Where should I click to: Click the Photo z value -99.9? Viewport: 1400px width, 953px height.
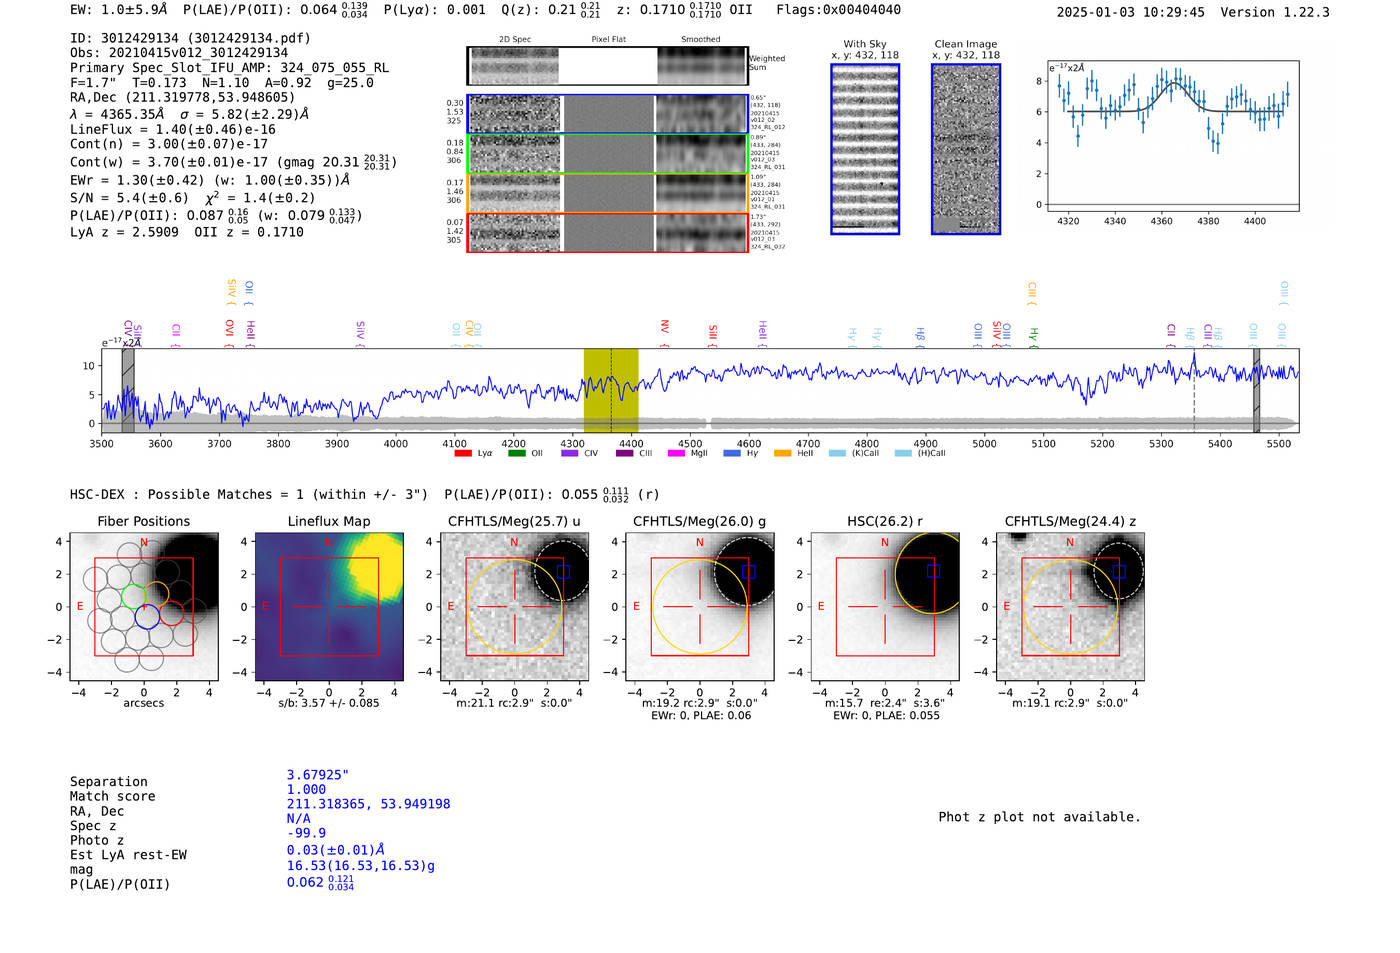[x=306, y=833]
